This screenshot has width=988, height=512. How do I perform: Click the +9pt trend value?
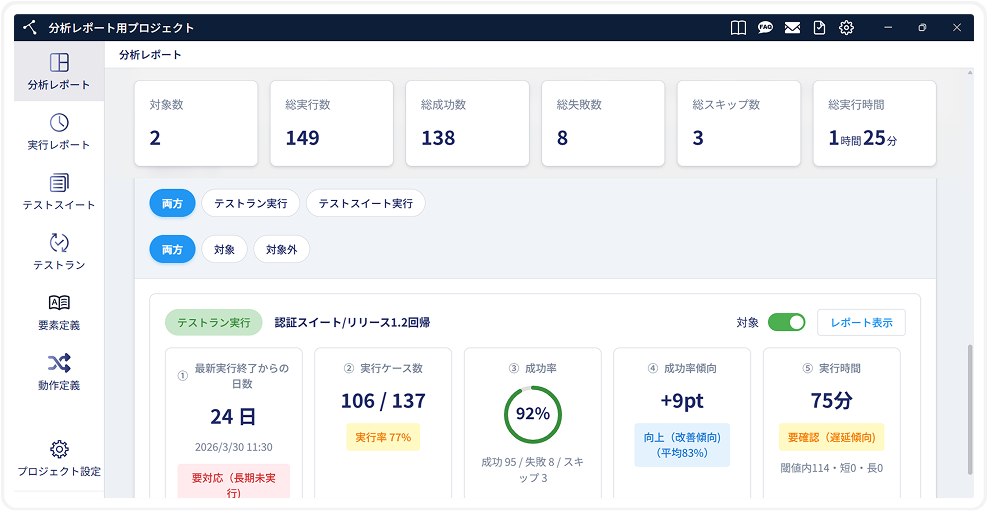[682, 401]
